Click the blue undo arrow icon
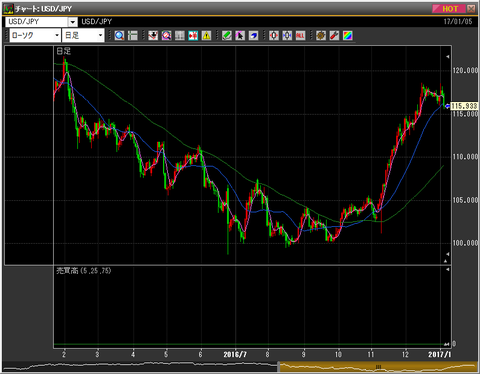 pyautogui.click(x=253, y=35)
